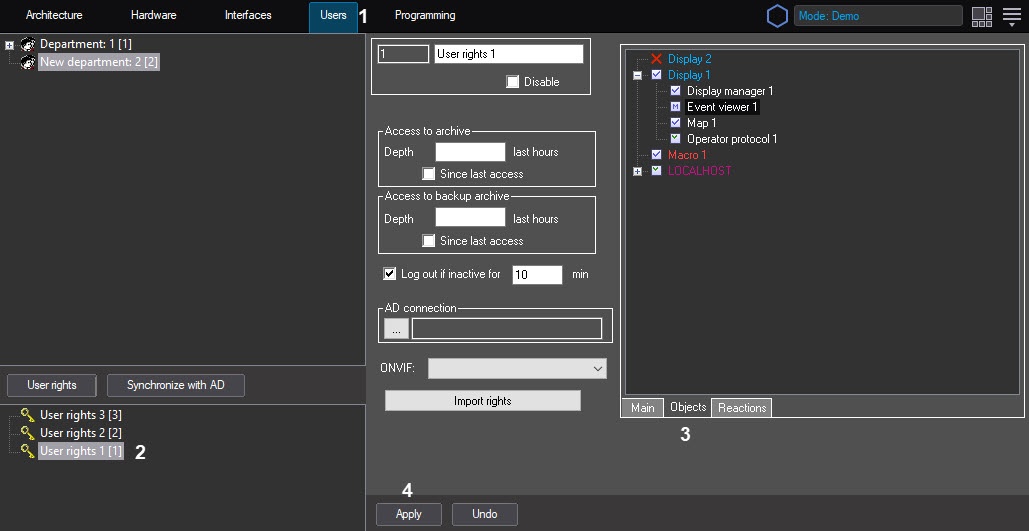Viewport: 1029px width, 531px height.
Task: Select Map 1 tree item
Action: click(x=702, y=123)
